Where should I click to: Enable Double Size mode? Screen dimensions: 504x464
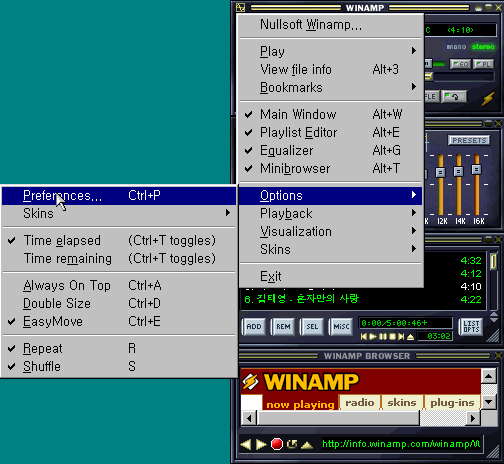119,304
